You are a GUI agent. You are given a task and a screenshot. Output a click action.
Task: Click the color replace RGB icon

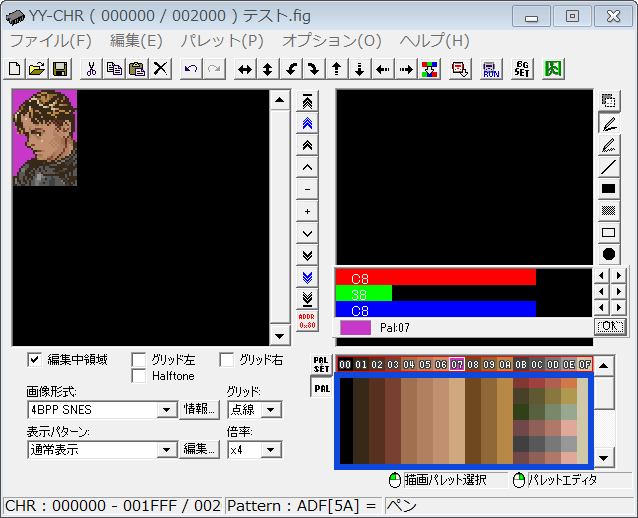click(429, 69)
